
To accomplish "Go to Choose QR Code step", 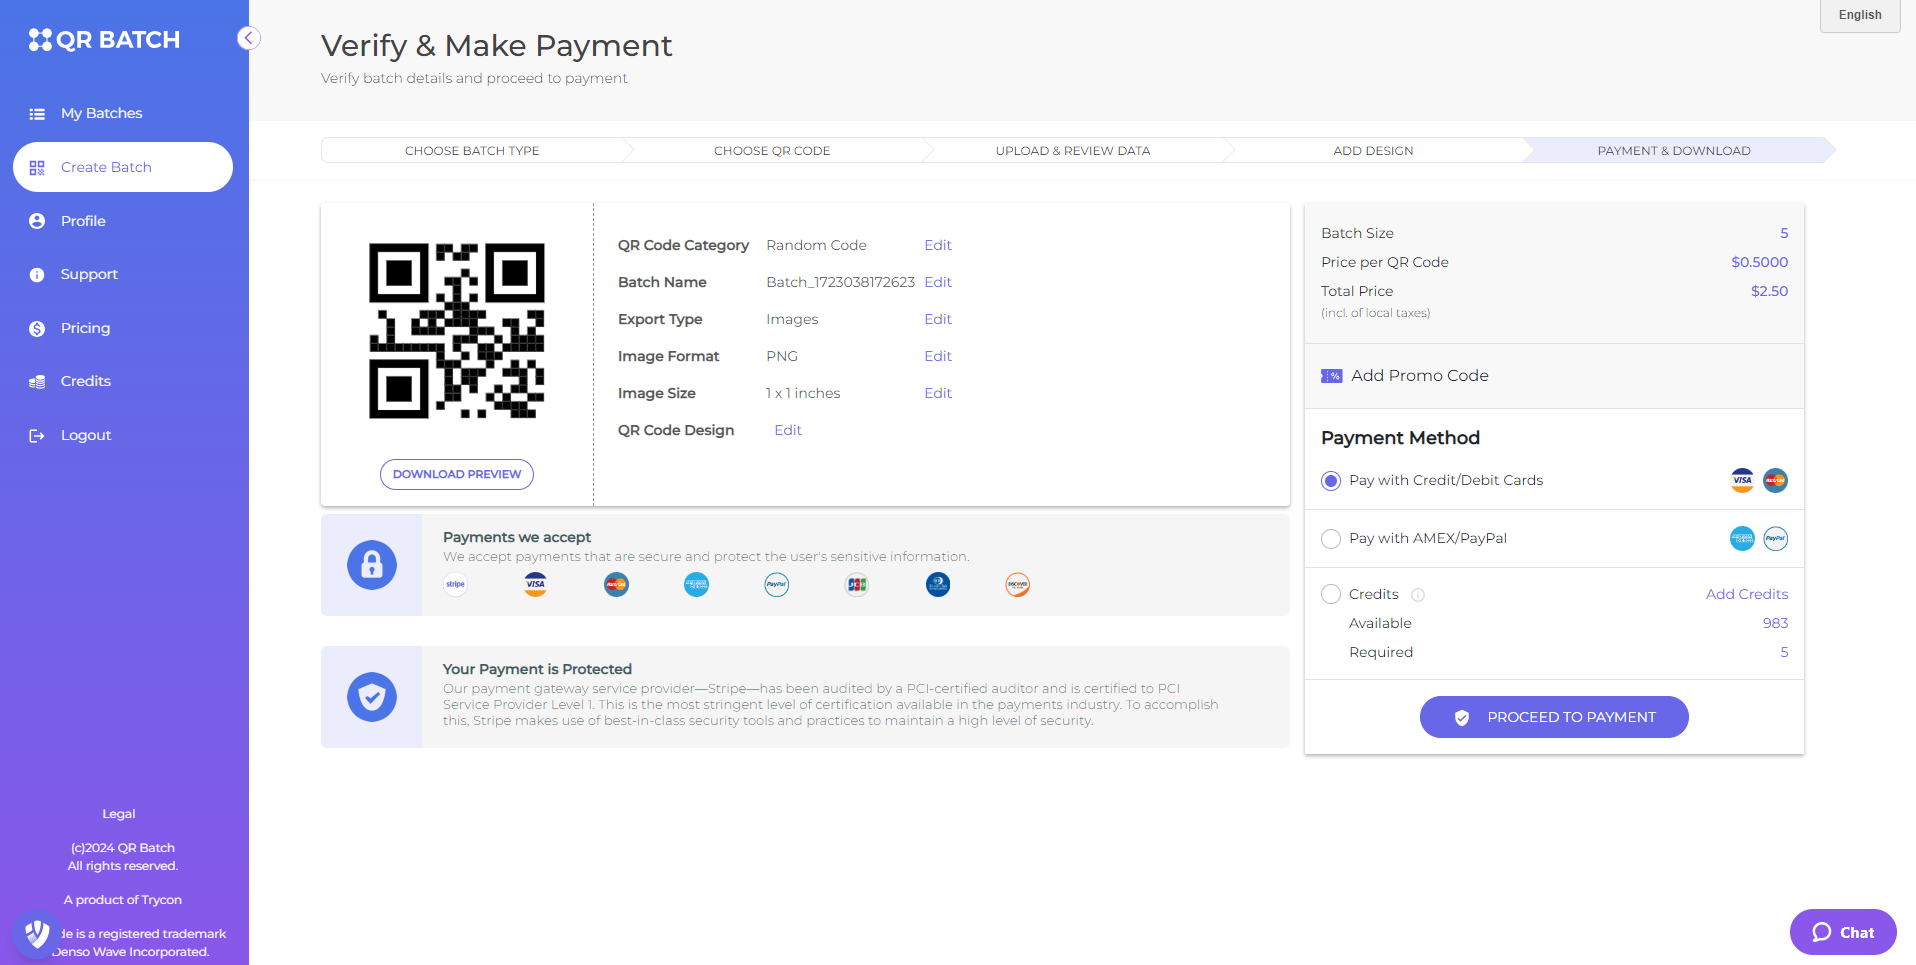I will tap(772, 151).
